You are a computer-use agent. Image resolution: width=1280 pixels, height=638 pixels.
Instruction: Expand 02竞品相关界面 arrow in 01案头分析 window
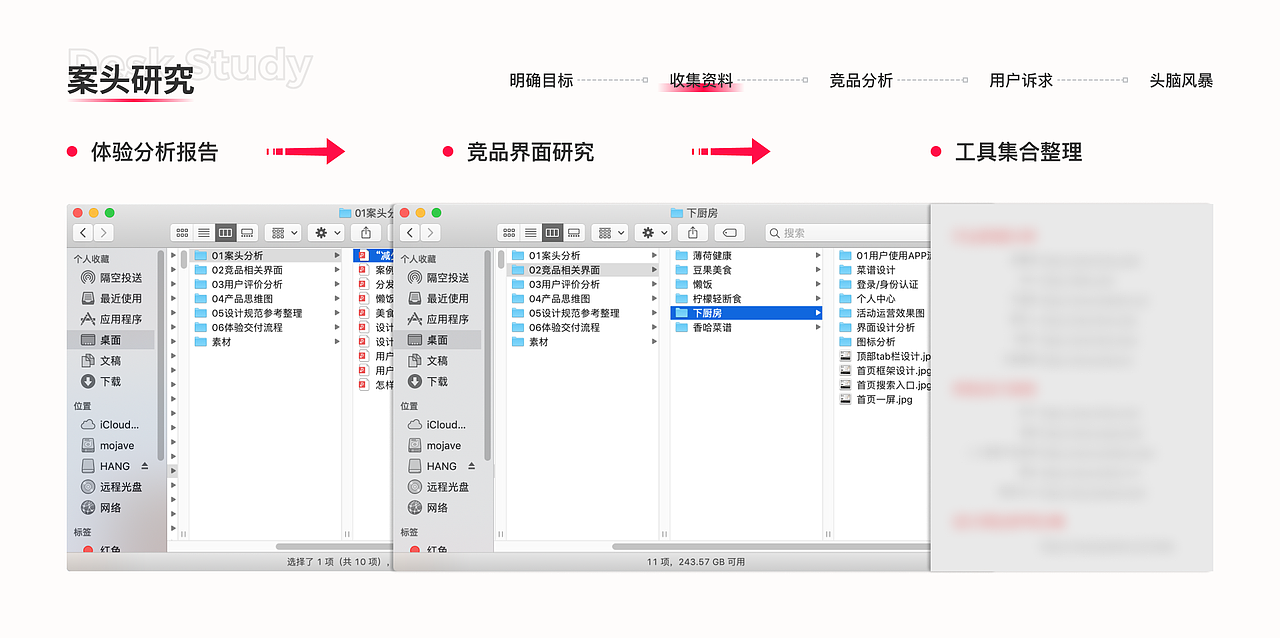336,270
